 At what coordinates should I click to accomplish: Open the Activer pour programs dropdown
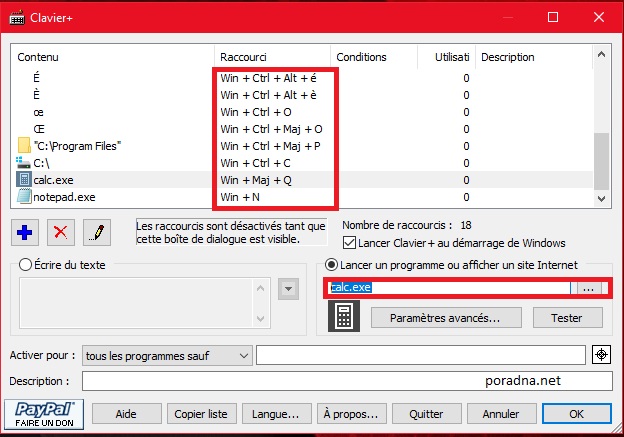pos(167,355)
